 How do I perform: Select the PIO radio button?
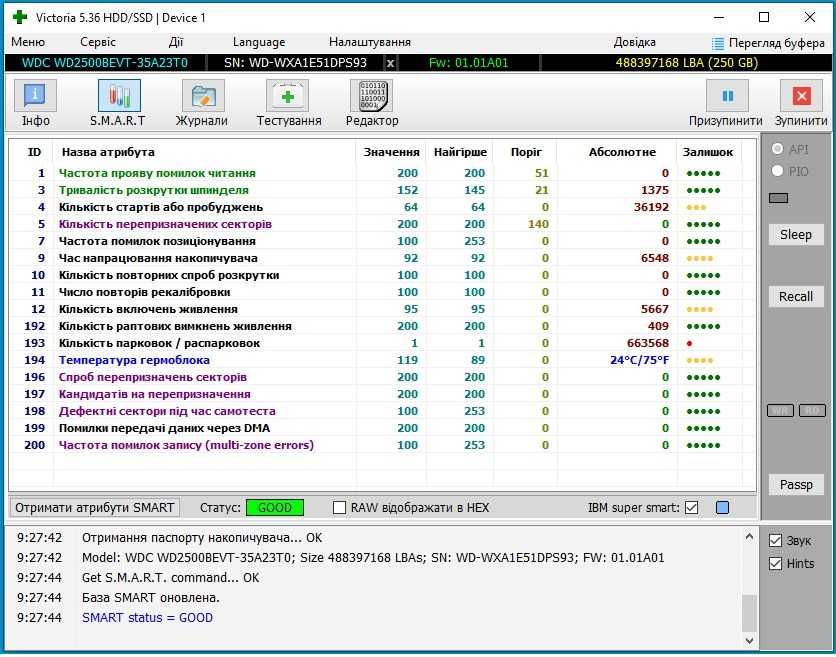pyautogui.click(x=777, y=171)
